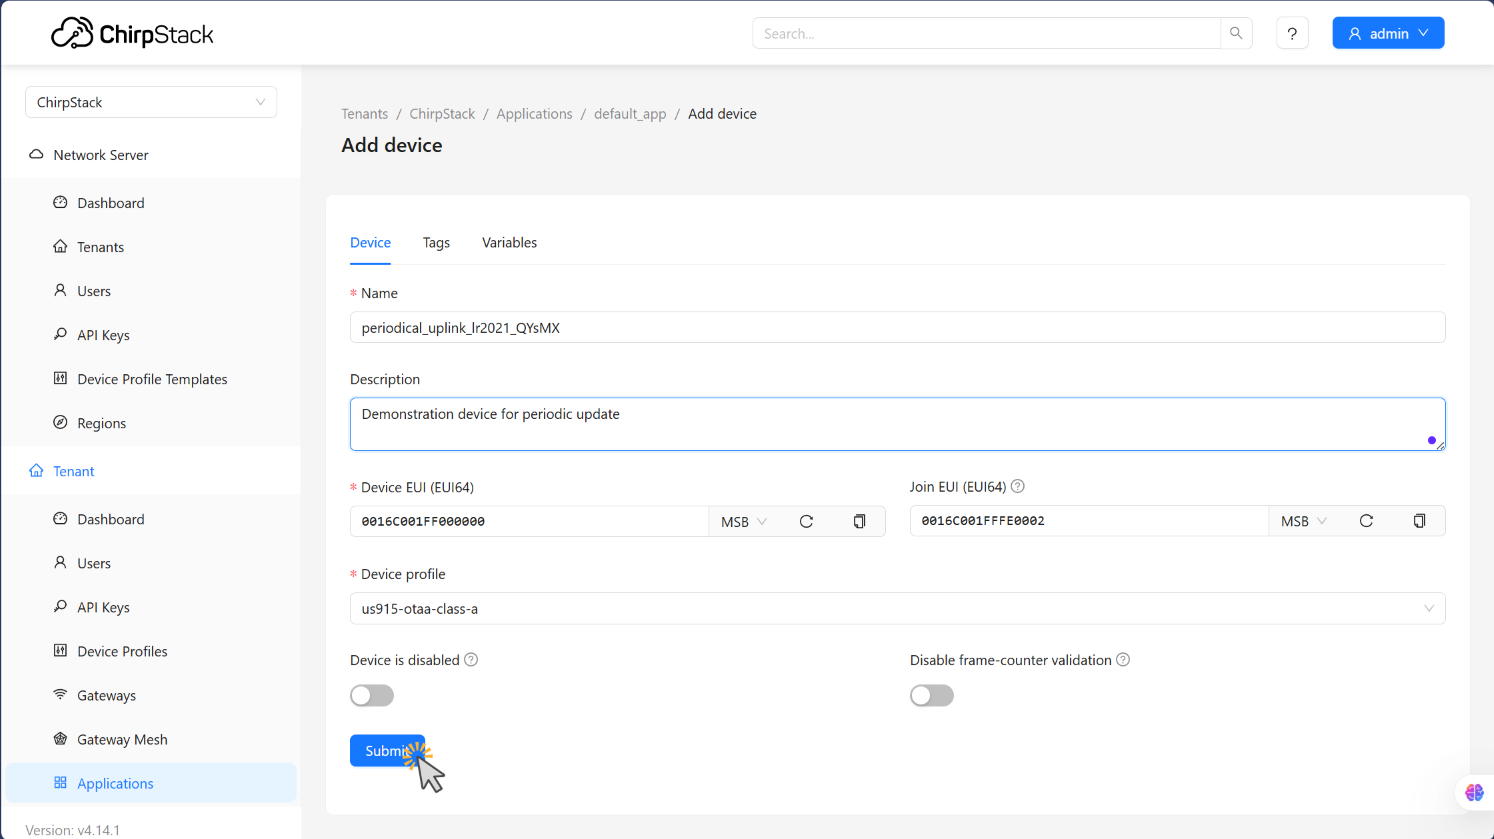The height and width of the screenshot is (839, 1494).
Task: Open Join EUI MSB byte-order dropdown
Action: click(1304, 522)
